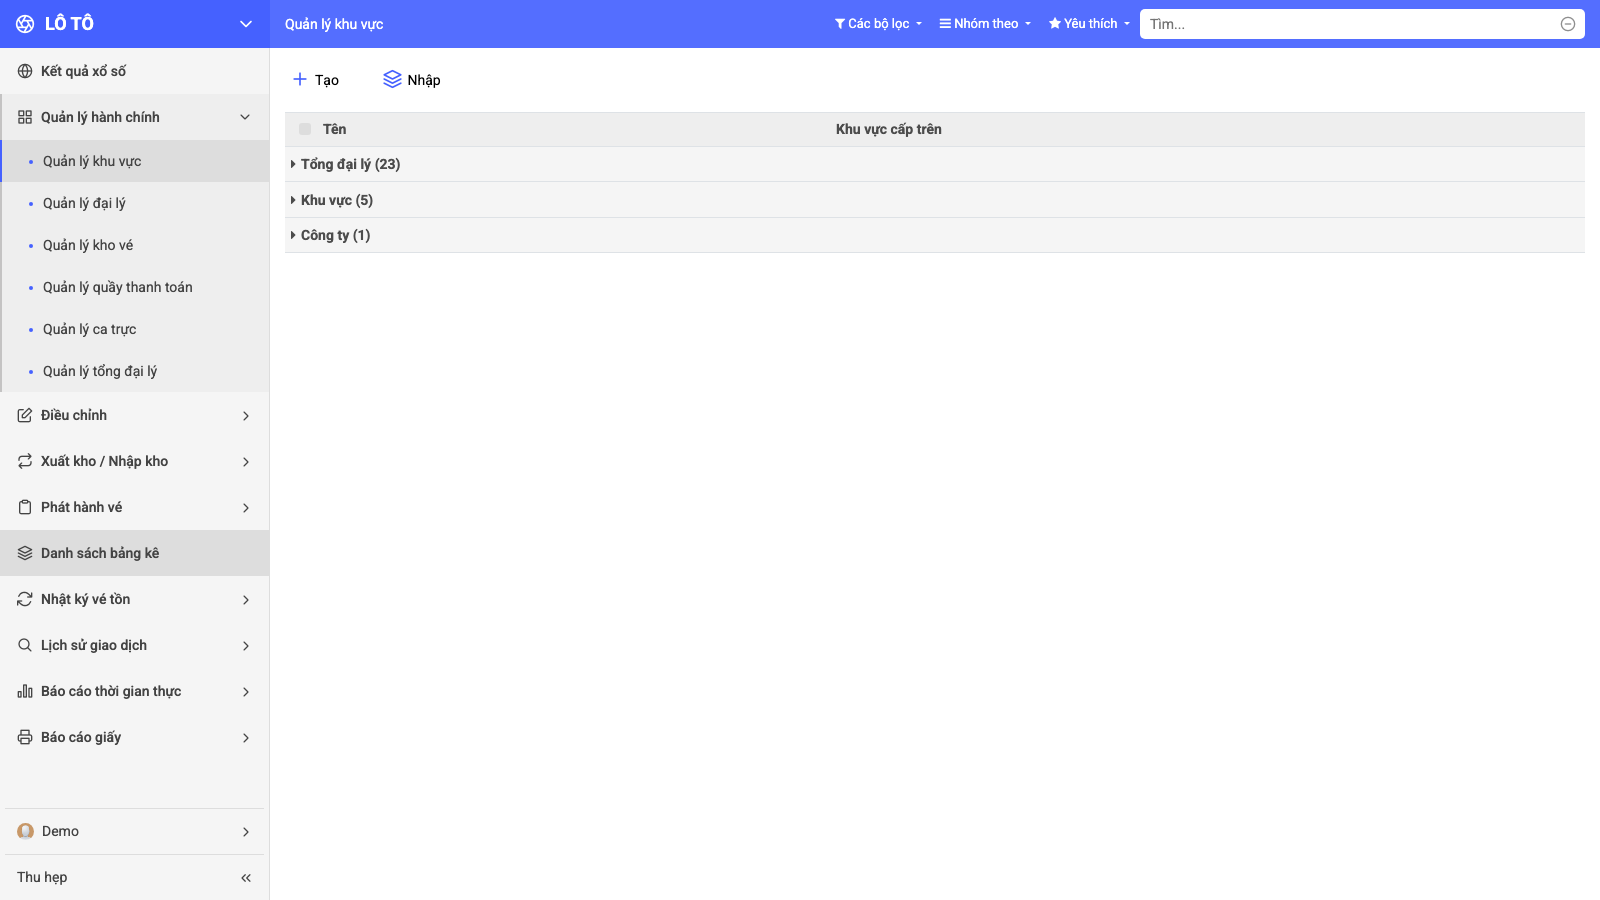Click the stacked layers icon beside Nhập
The width and height of the screenshot is (1600, 900).
tap(392, 79)
